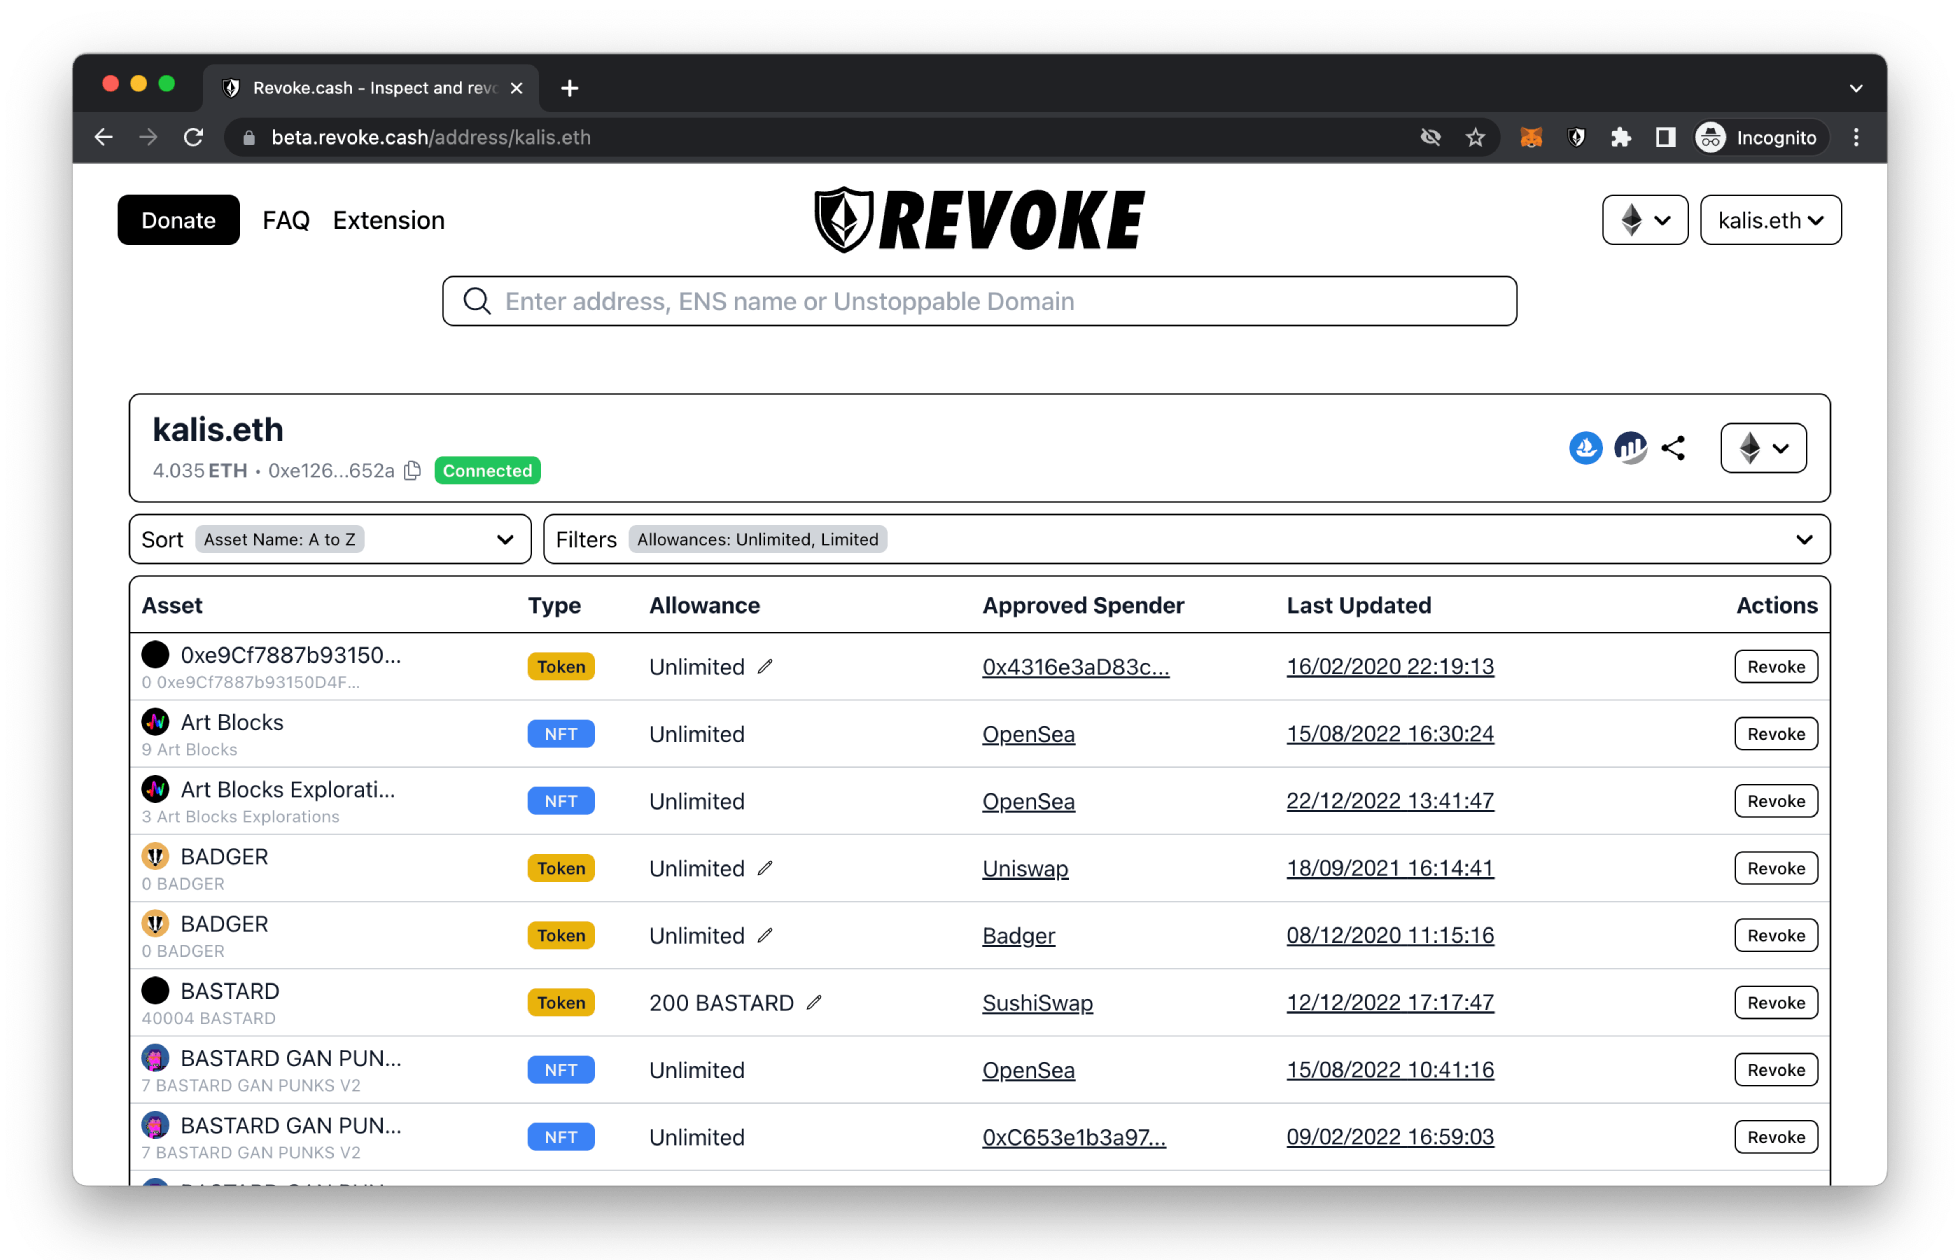Expand the Filters dropdown
The image size is (1960, 1260).
point(1186,539)
